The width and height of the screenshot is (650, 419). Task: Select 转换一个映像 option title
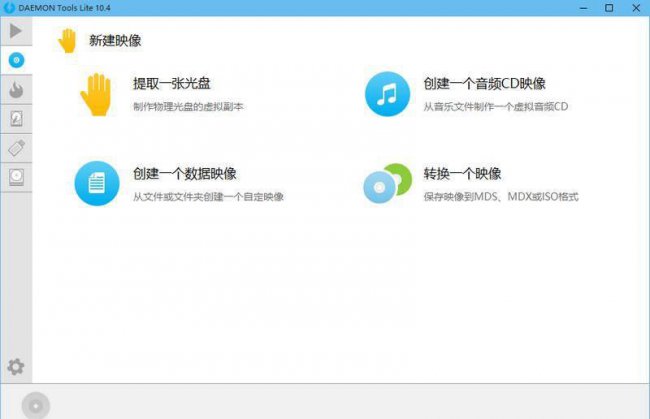[462, 173]
